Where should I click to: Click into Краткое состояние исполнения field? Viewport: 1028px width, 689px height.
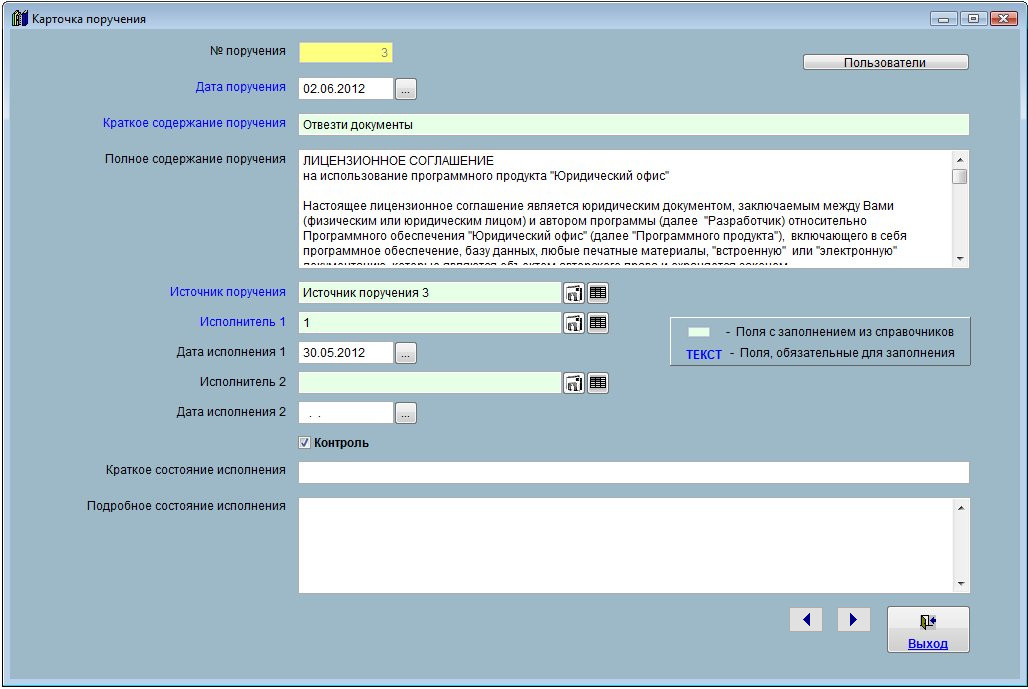pos(633,473)
